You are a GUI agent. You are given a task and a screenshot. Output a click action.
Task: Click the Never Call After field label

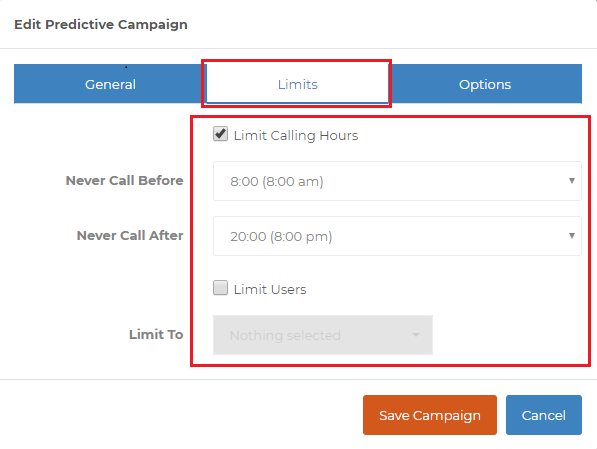pos(130,235)
